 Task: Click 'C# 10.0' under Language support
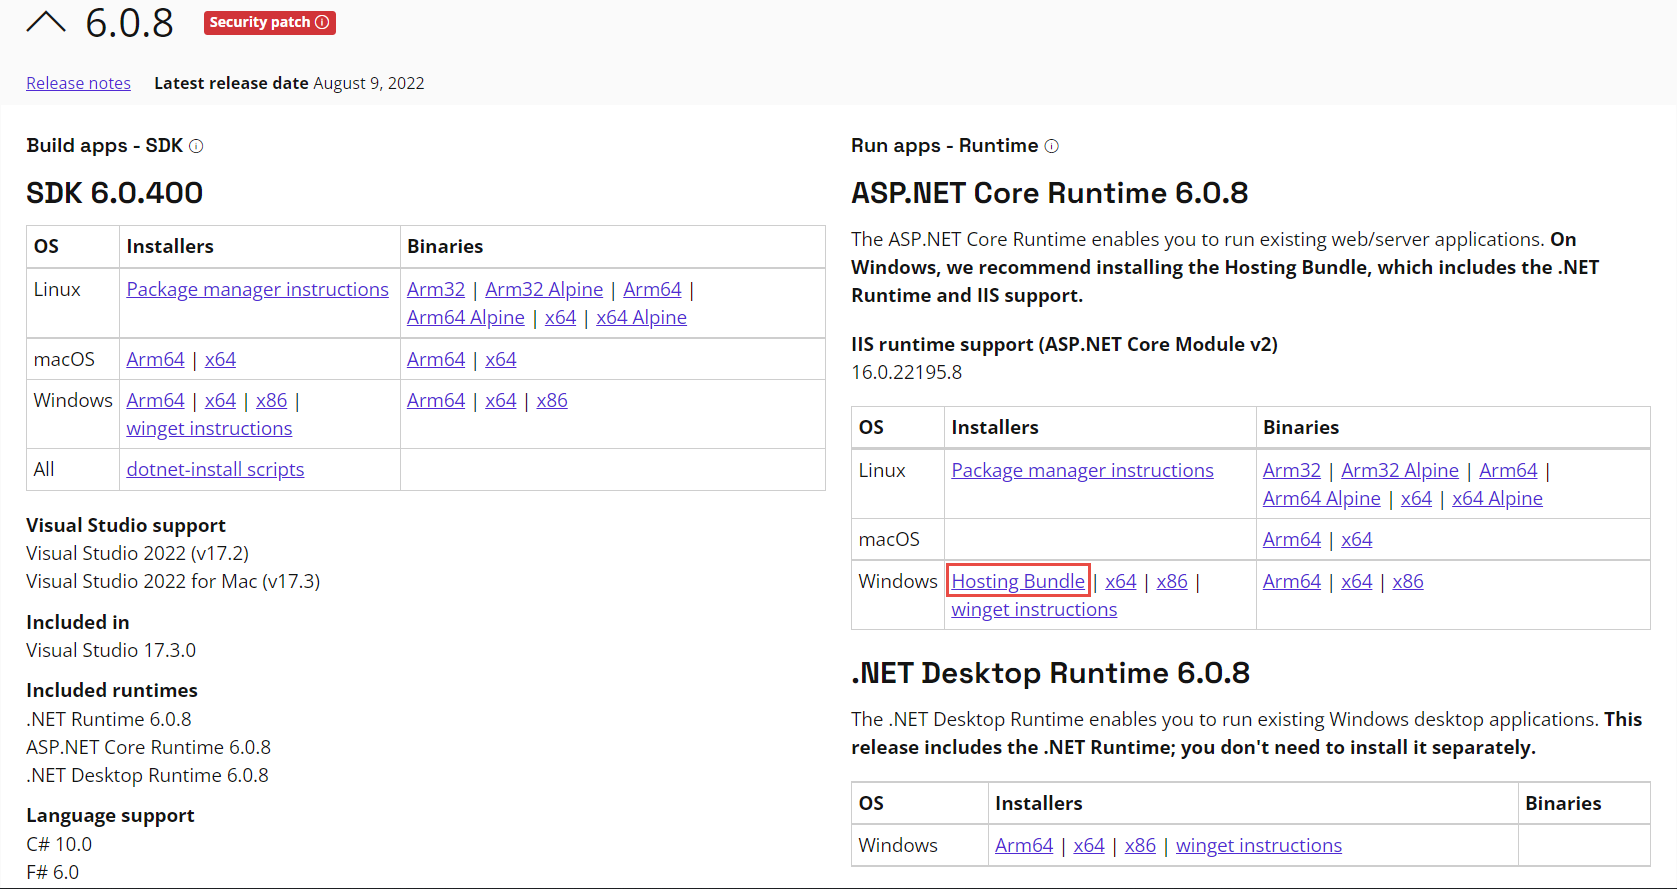(x=59, y=844)
